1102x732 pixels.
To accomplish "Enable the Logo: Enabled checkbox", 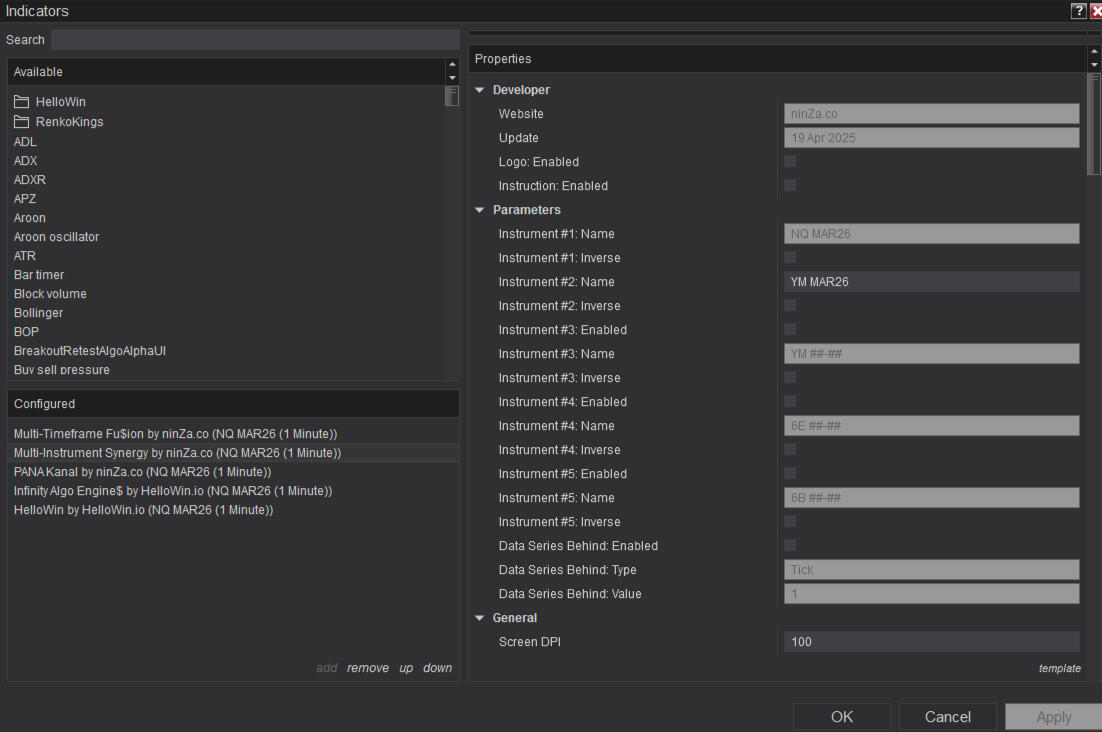I will click(790, 162).
